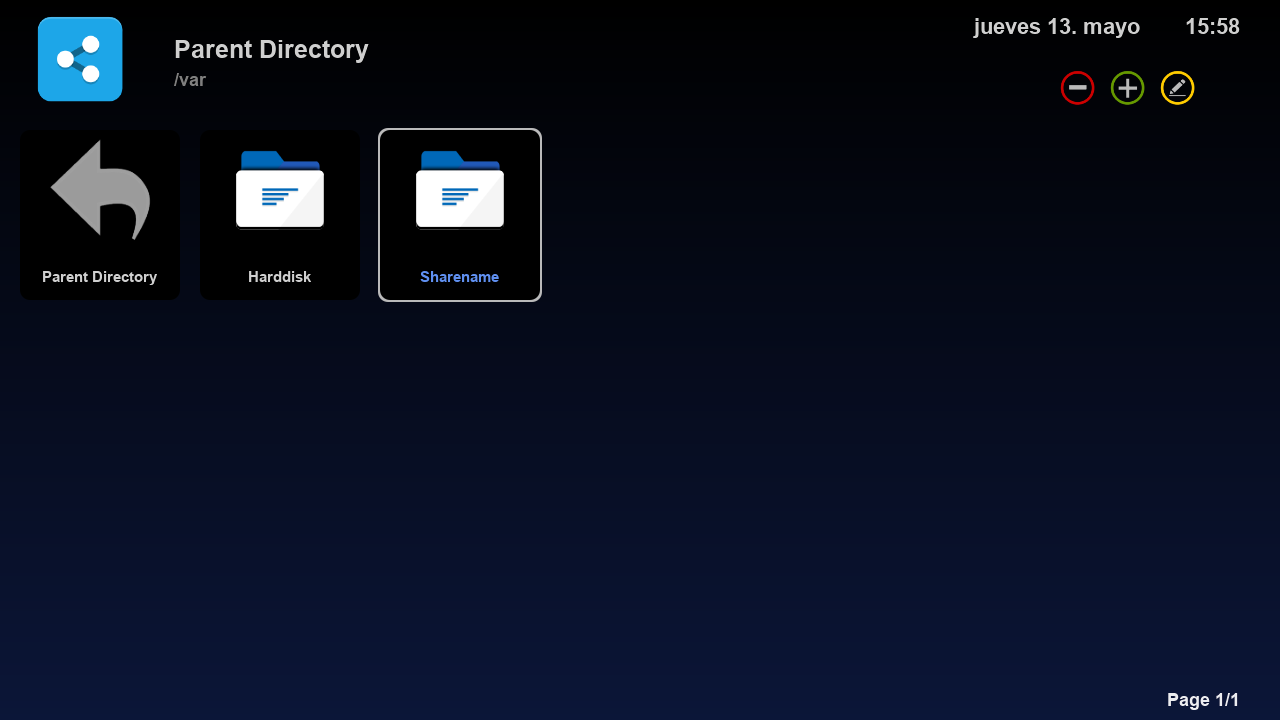Click the Page 1/1 indicator
1280x720 pixels.
coord(1202,700)
